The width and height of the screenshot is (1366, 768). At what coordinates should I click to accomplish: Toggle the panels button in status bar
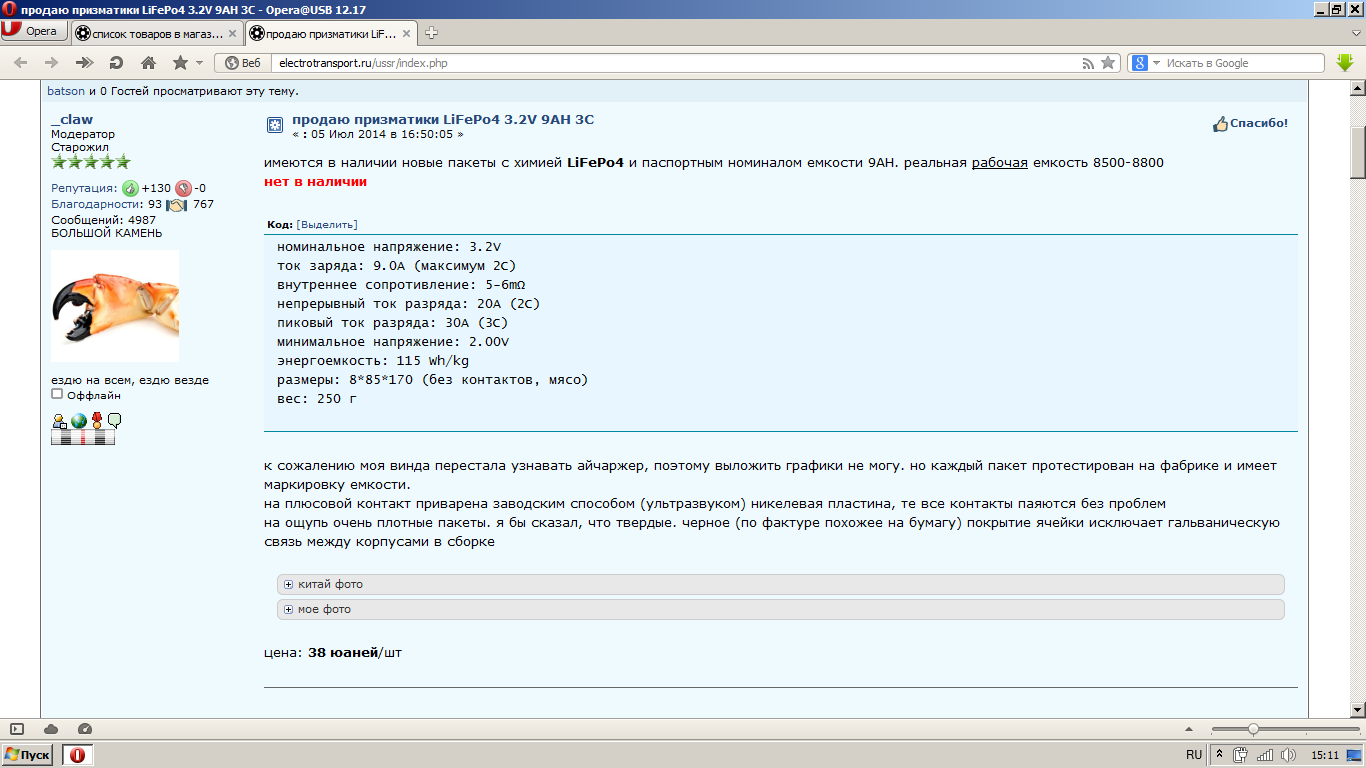pyautogui.click(x=17, y=729)
